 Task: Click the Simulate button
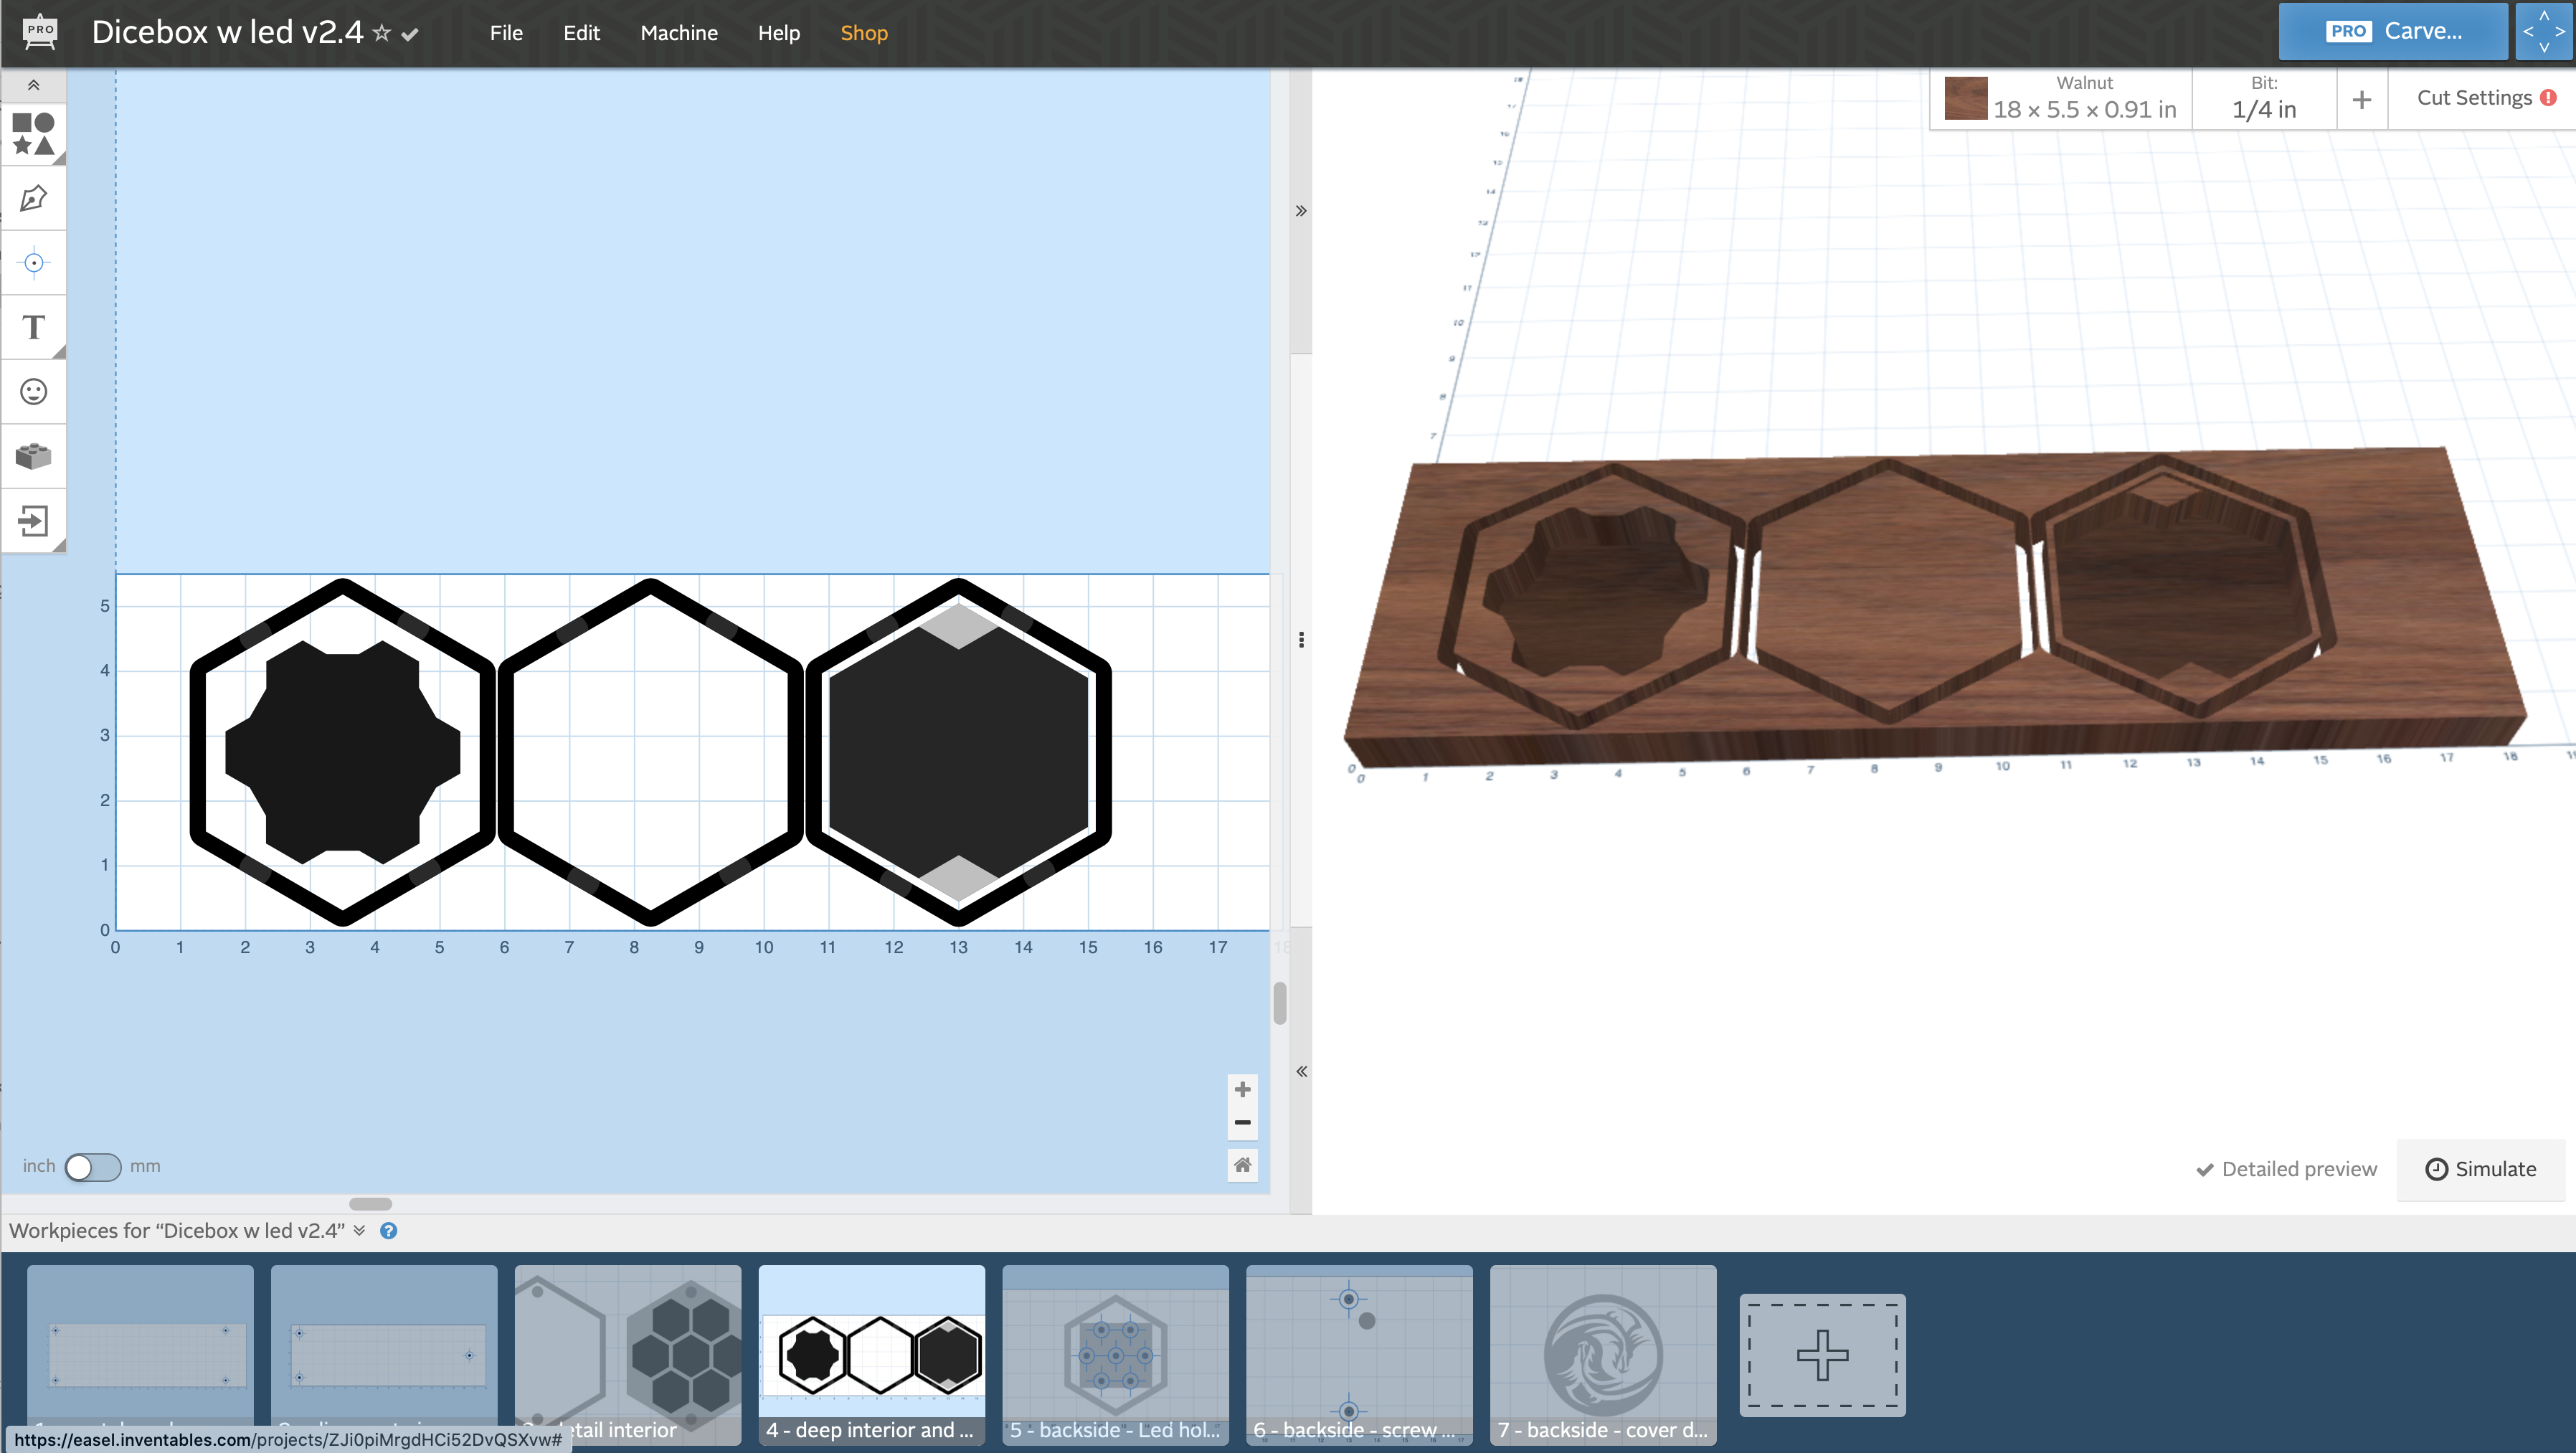[2480, 1169]
